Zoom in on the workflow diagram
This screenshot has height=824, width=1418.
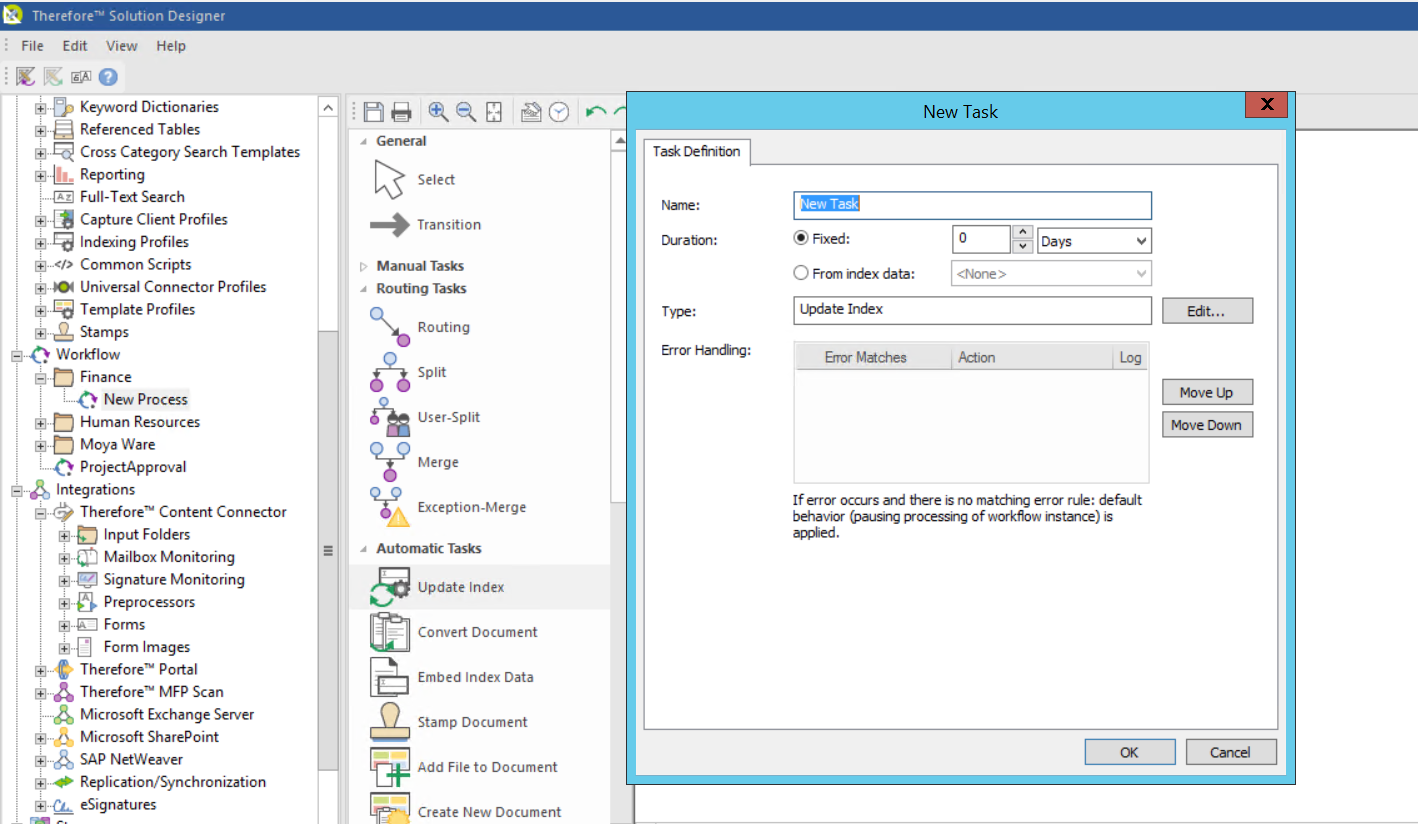437,111
